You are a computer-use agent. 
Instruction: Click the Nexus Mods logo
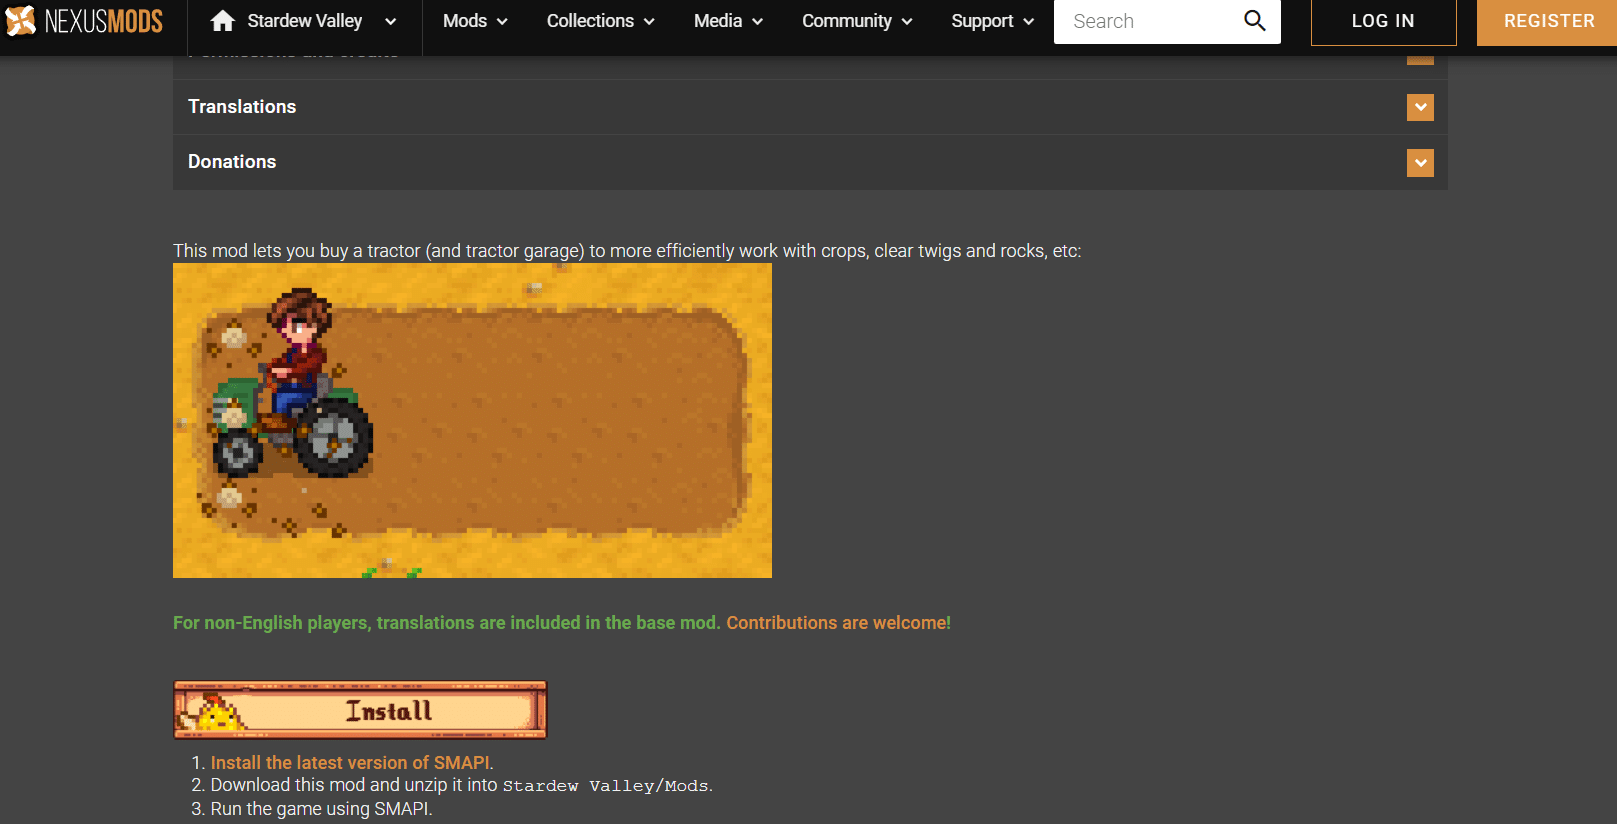click(x=84, y=21)
